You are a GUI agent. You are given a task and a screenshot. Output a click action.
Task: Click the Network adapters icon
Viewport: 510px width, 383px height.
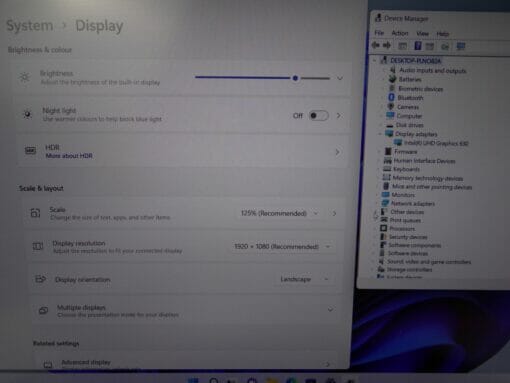point(385,203)
